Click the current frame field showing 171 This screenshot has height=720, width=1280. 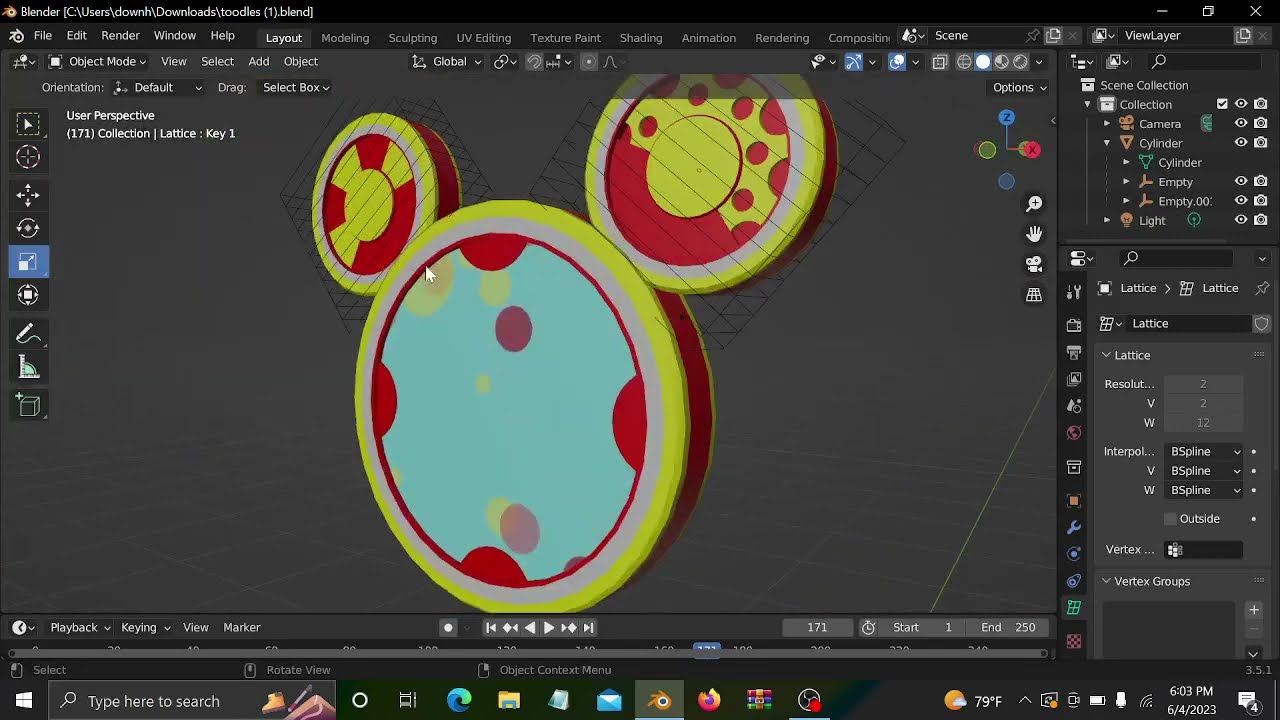(817, 628)
